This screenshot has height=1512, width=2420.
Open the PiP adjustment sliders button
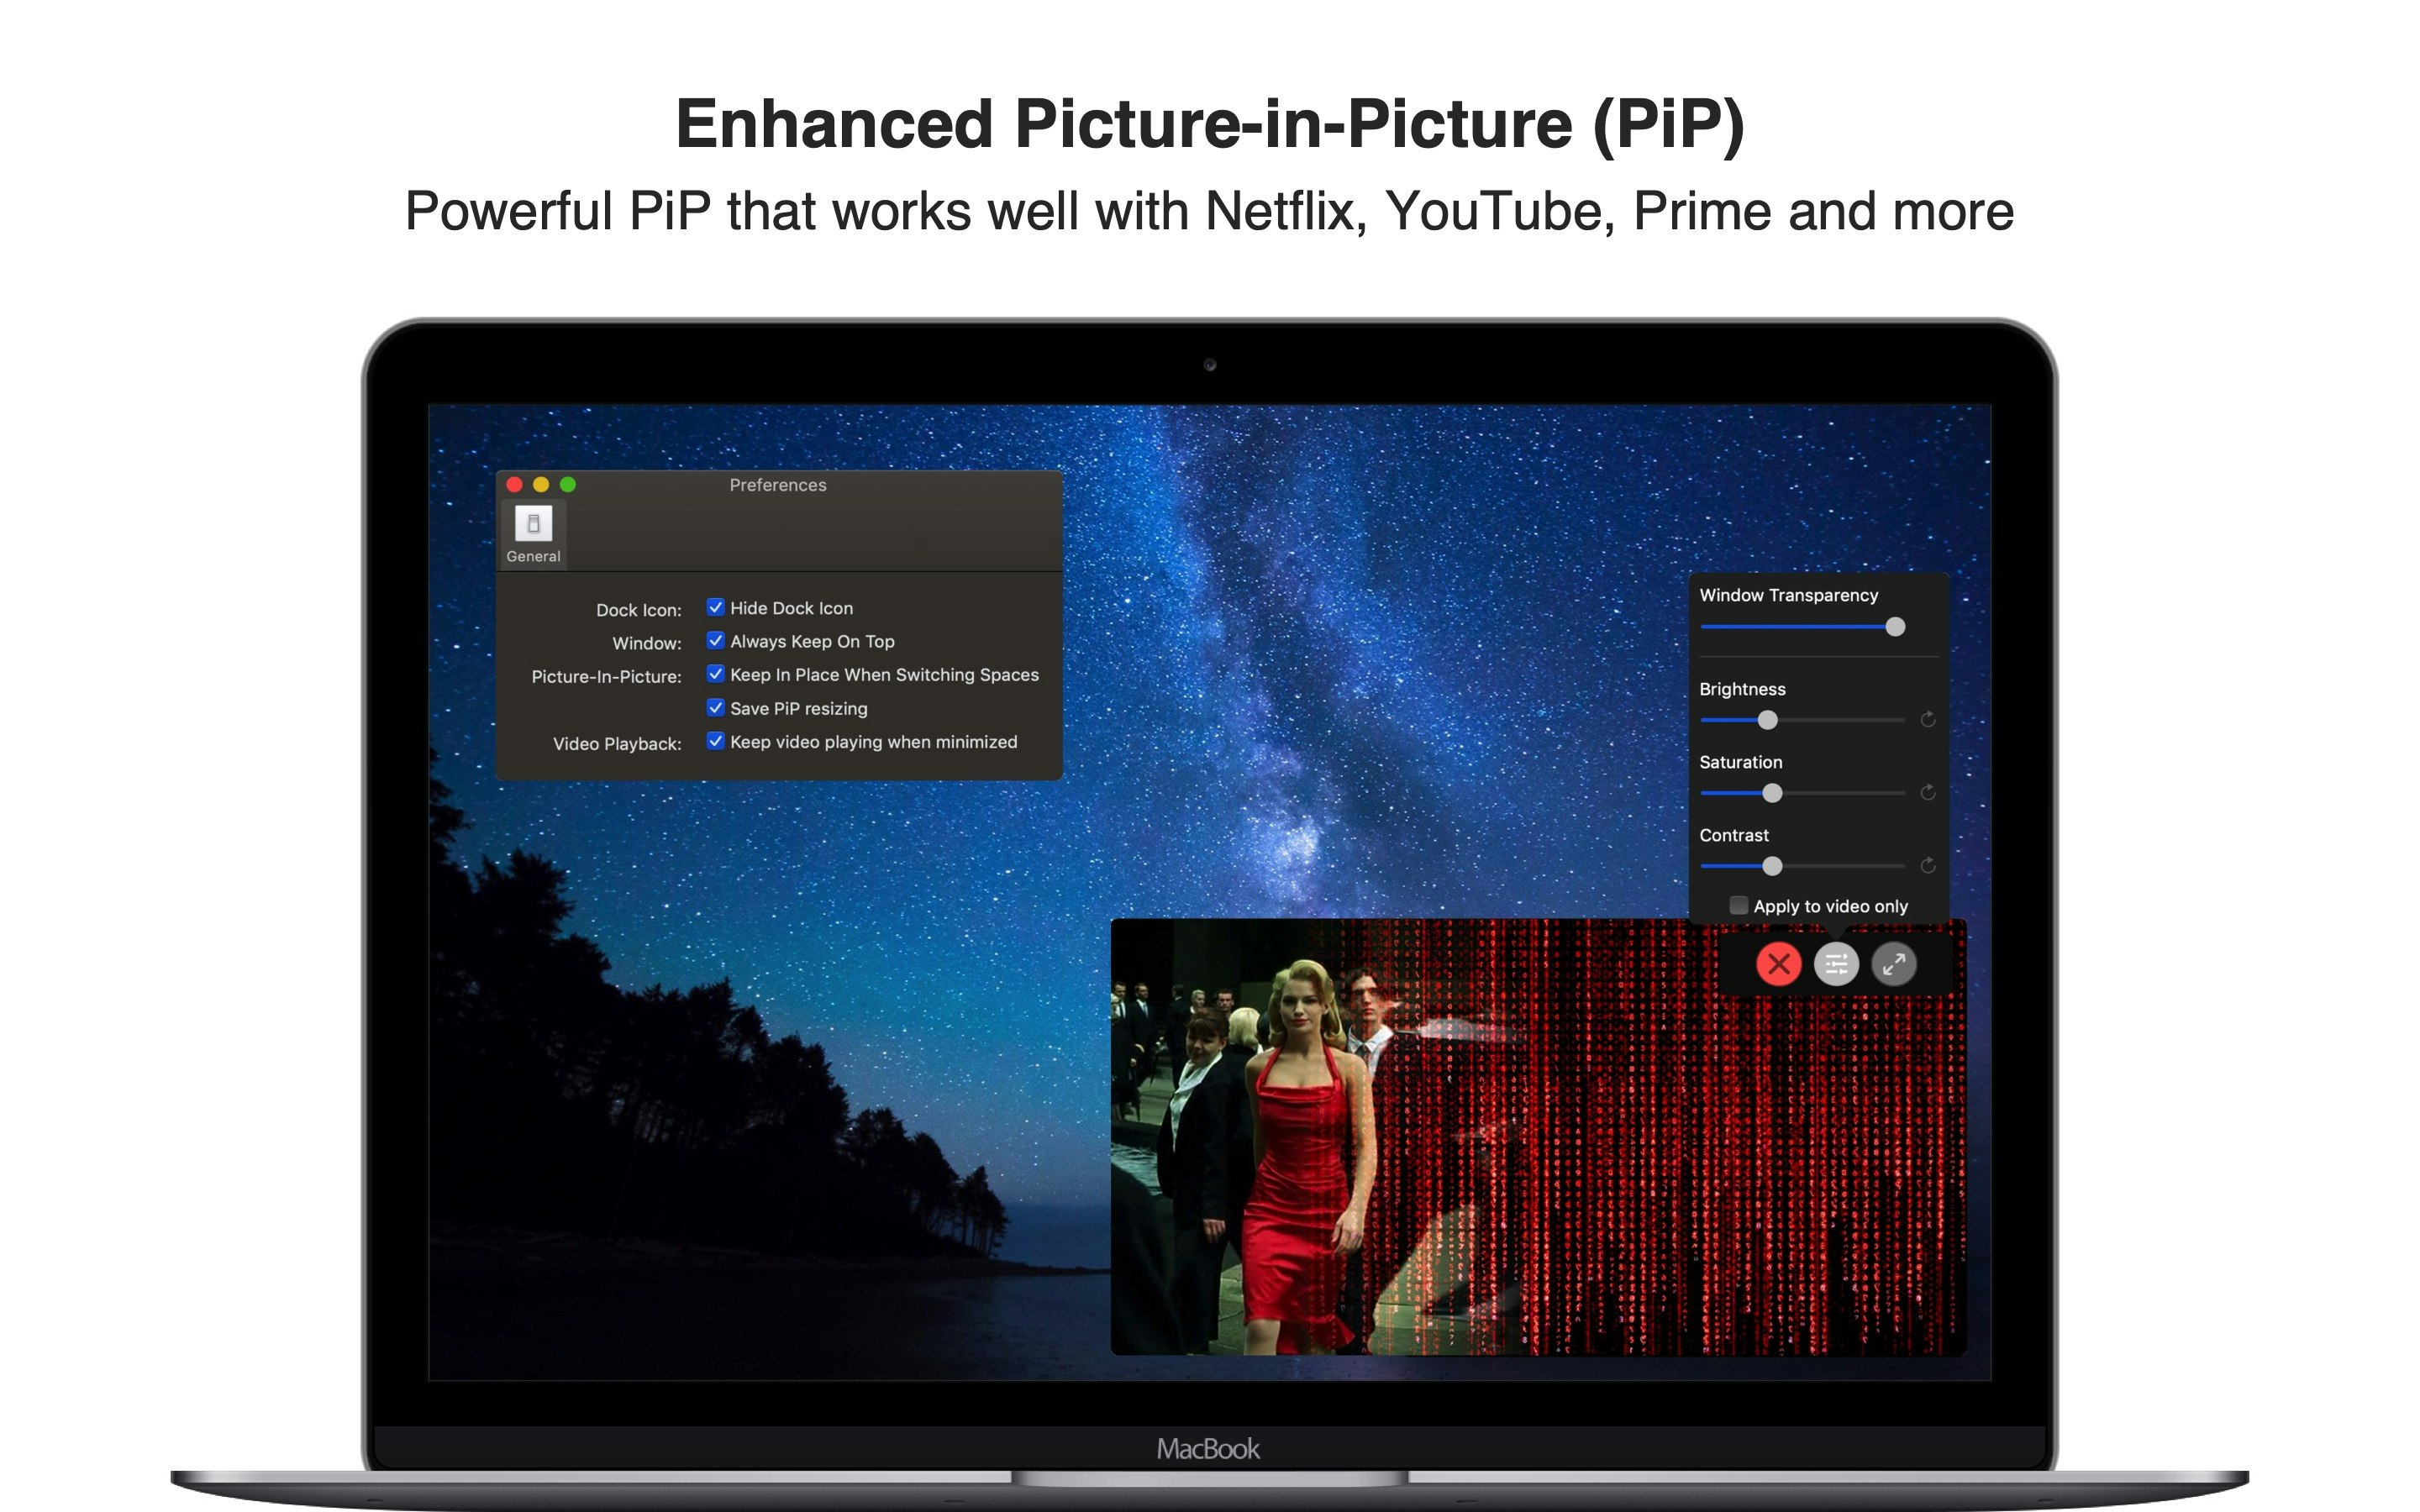point(1836,964)
